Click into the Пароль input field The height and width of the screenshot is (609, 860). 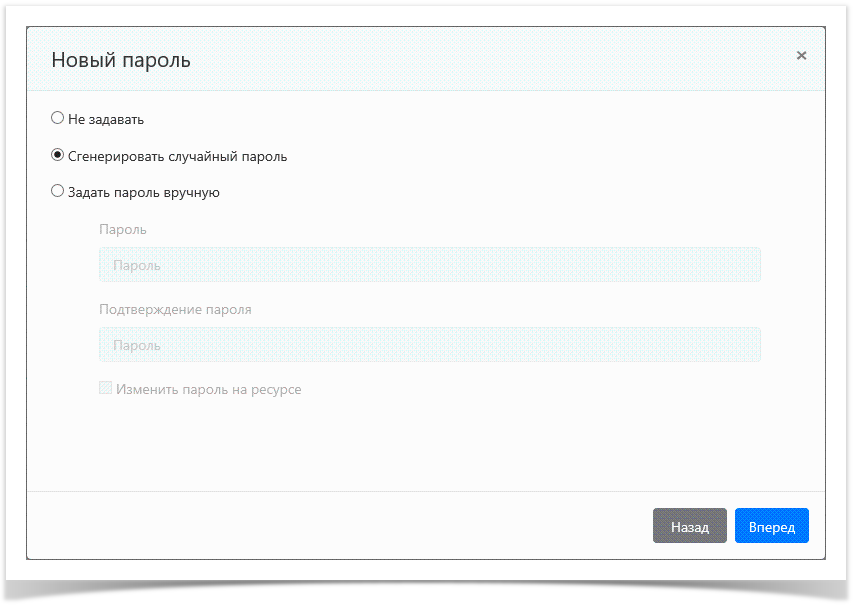click(429, 265)
